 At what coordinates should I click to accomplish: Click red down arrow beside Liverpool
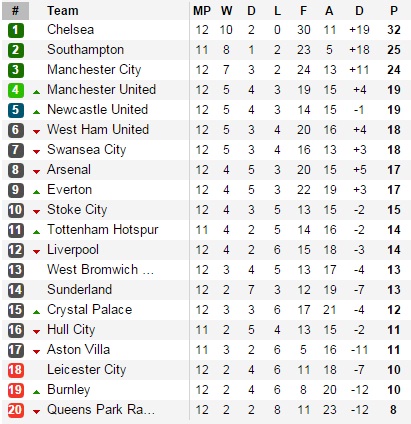[x=36, y=252]
